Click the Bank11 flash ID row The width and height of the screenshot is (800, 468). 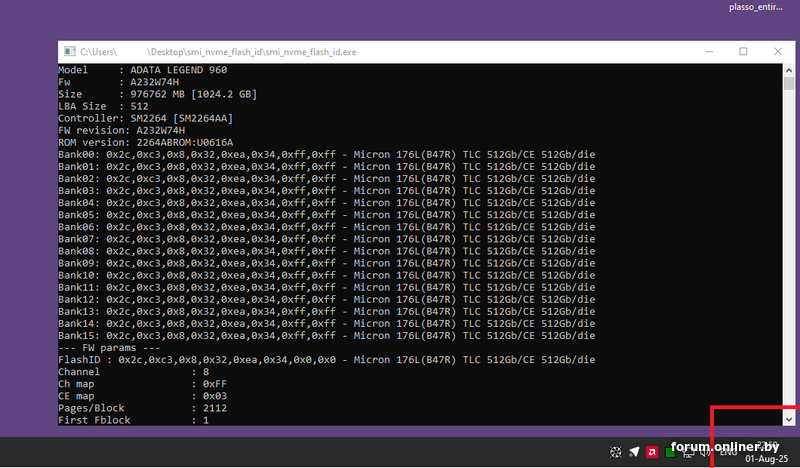pyautogui.click(x=327, y=287)
